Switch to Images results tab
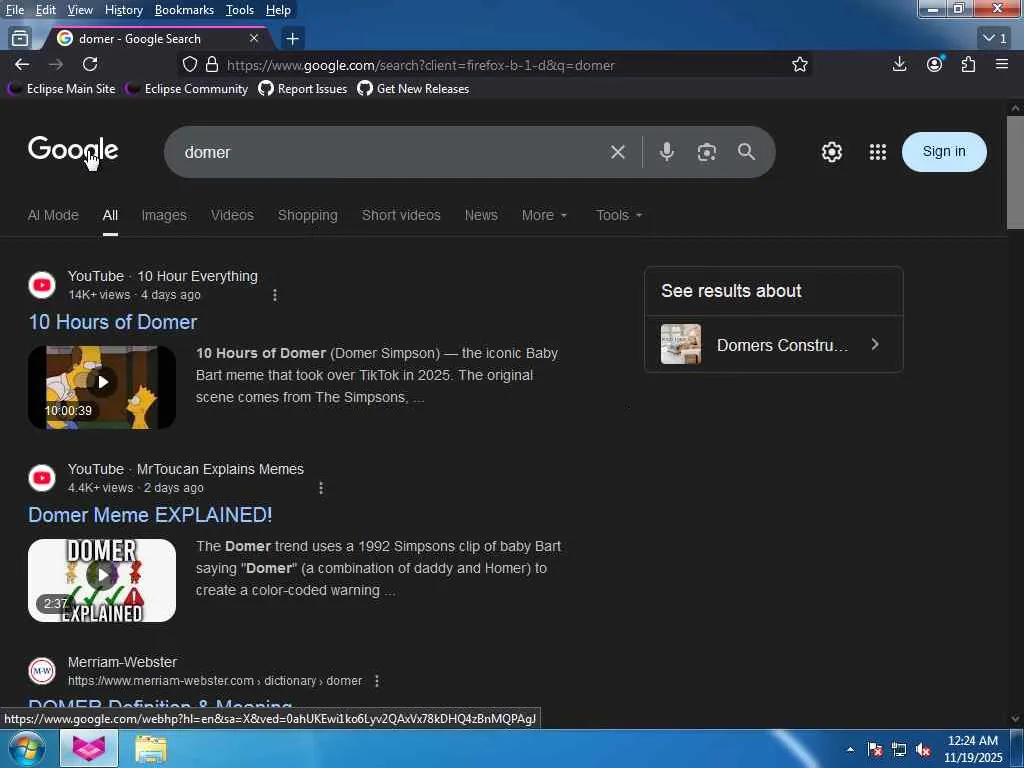The height and width of the screenshot is (768, 1024). (164, 215)
